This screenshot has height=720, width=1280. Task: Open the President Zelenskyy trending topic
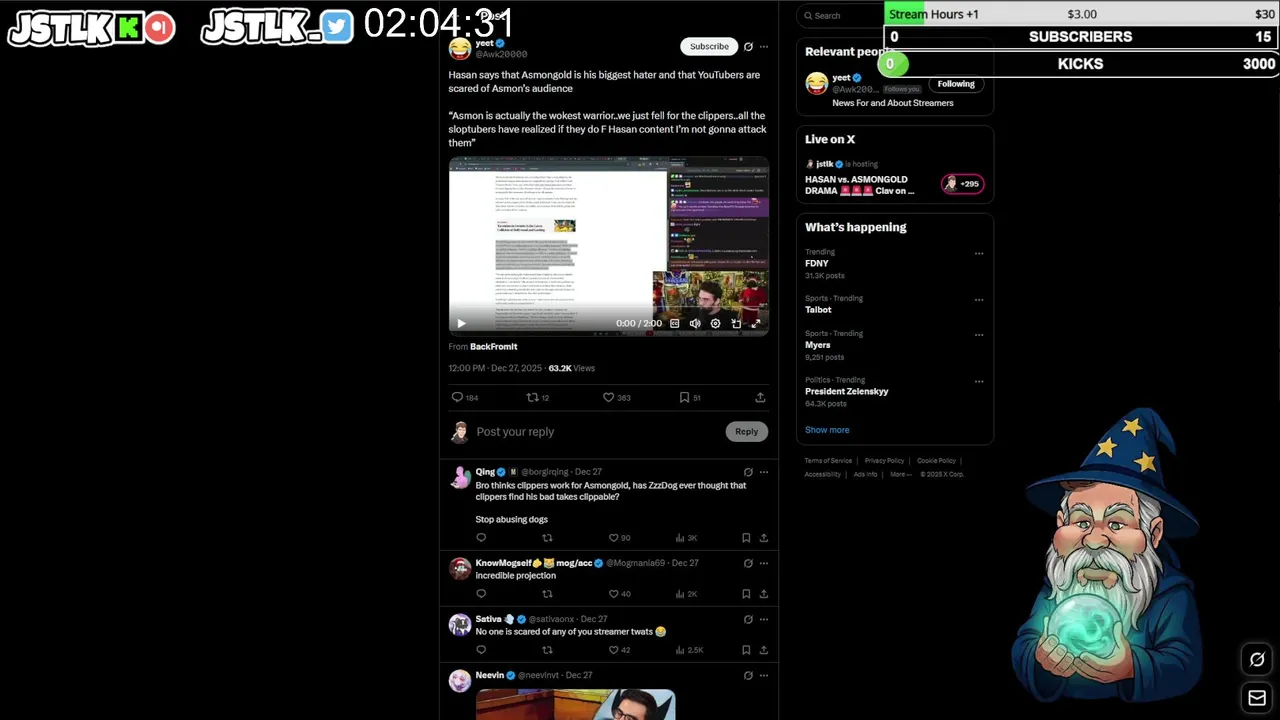[x=846, y=392]
